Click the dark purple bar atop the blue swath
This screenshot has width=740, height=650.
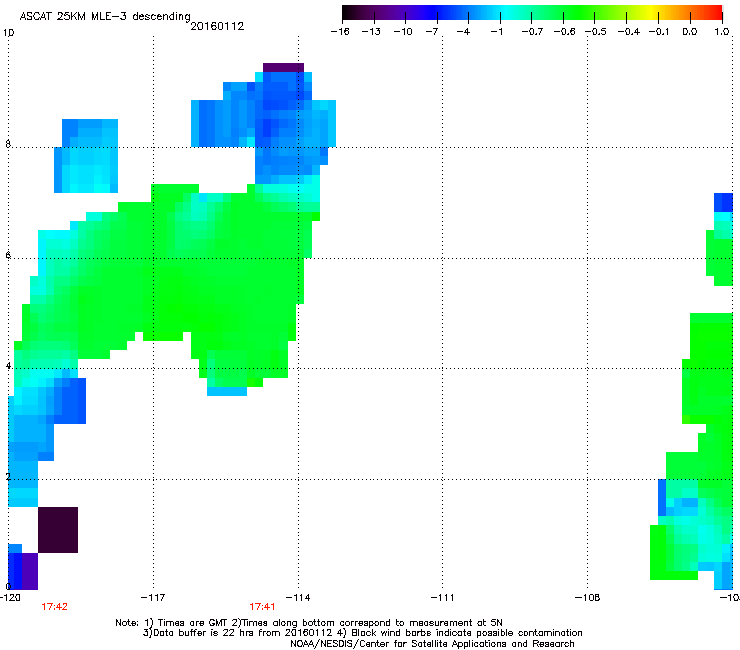point(283,68)
